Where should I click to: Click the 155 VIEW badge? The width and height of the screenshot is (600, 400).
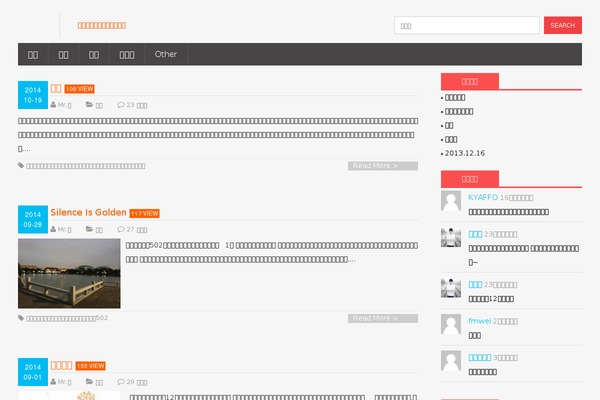tap(90, 366)
